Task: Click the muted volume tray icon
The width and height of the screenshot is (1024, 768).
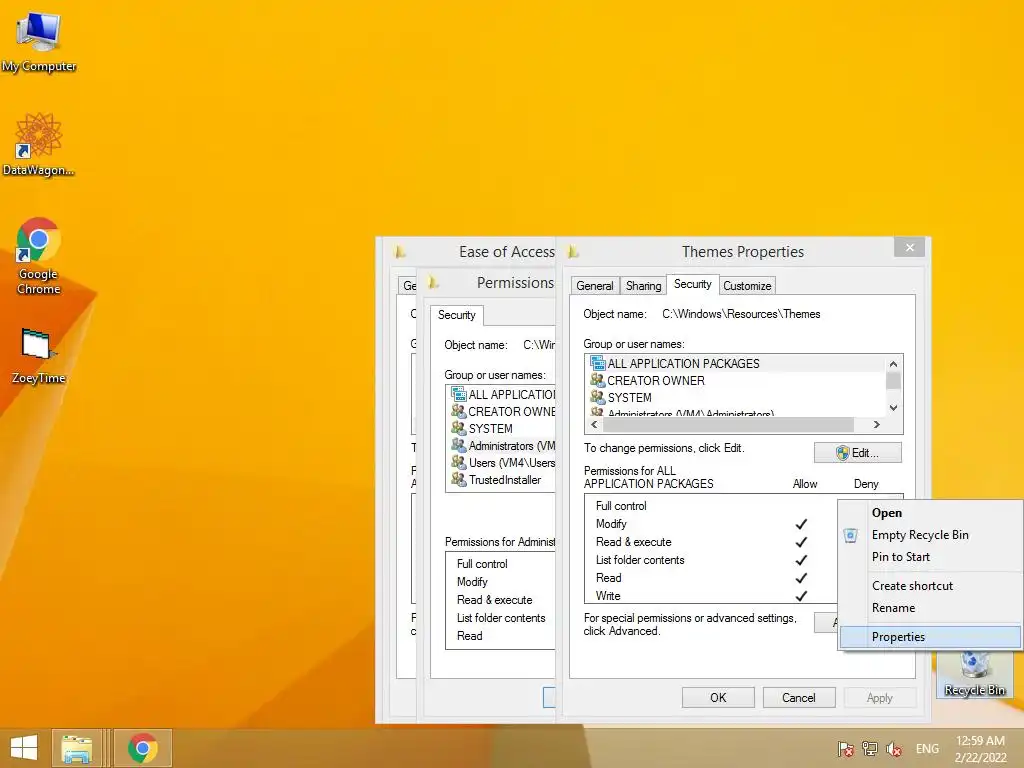Action: pyautogui.click(x=893, y=749)
